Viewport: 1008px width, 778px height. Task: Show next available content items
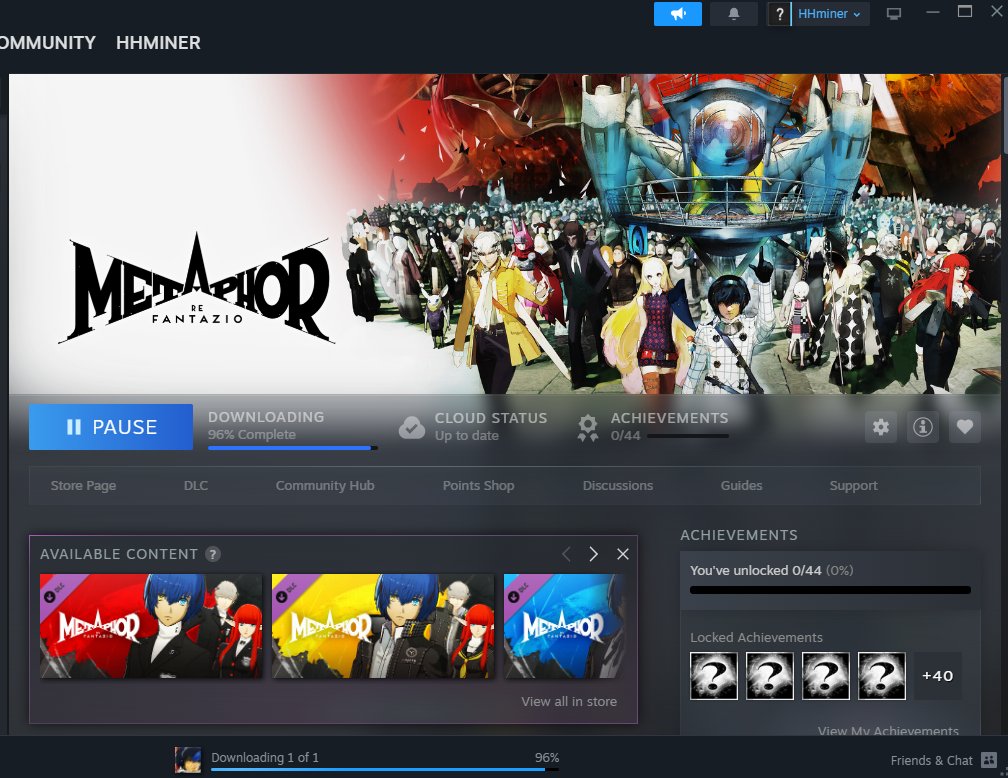[593, 554]
